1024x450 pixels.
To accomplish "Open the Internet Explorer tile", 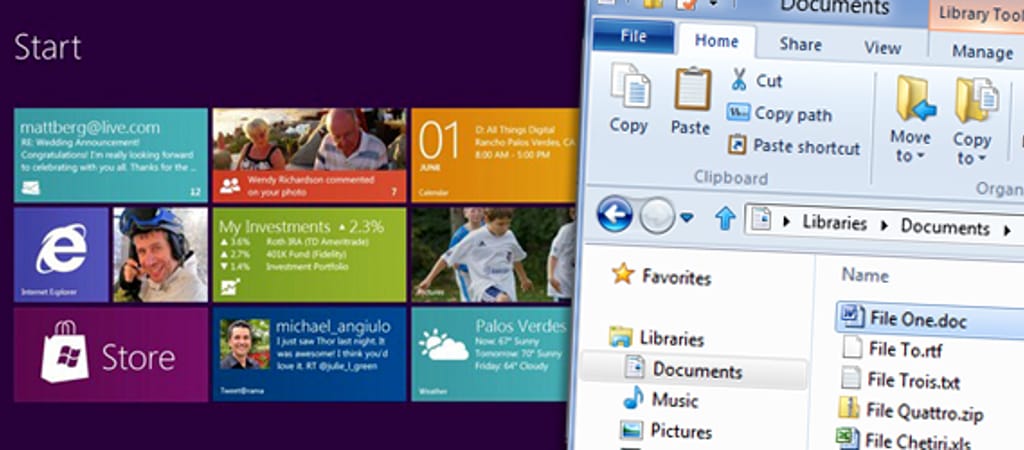I will pyautogui.click(x=60, y=255).
